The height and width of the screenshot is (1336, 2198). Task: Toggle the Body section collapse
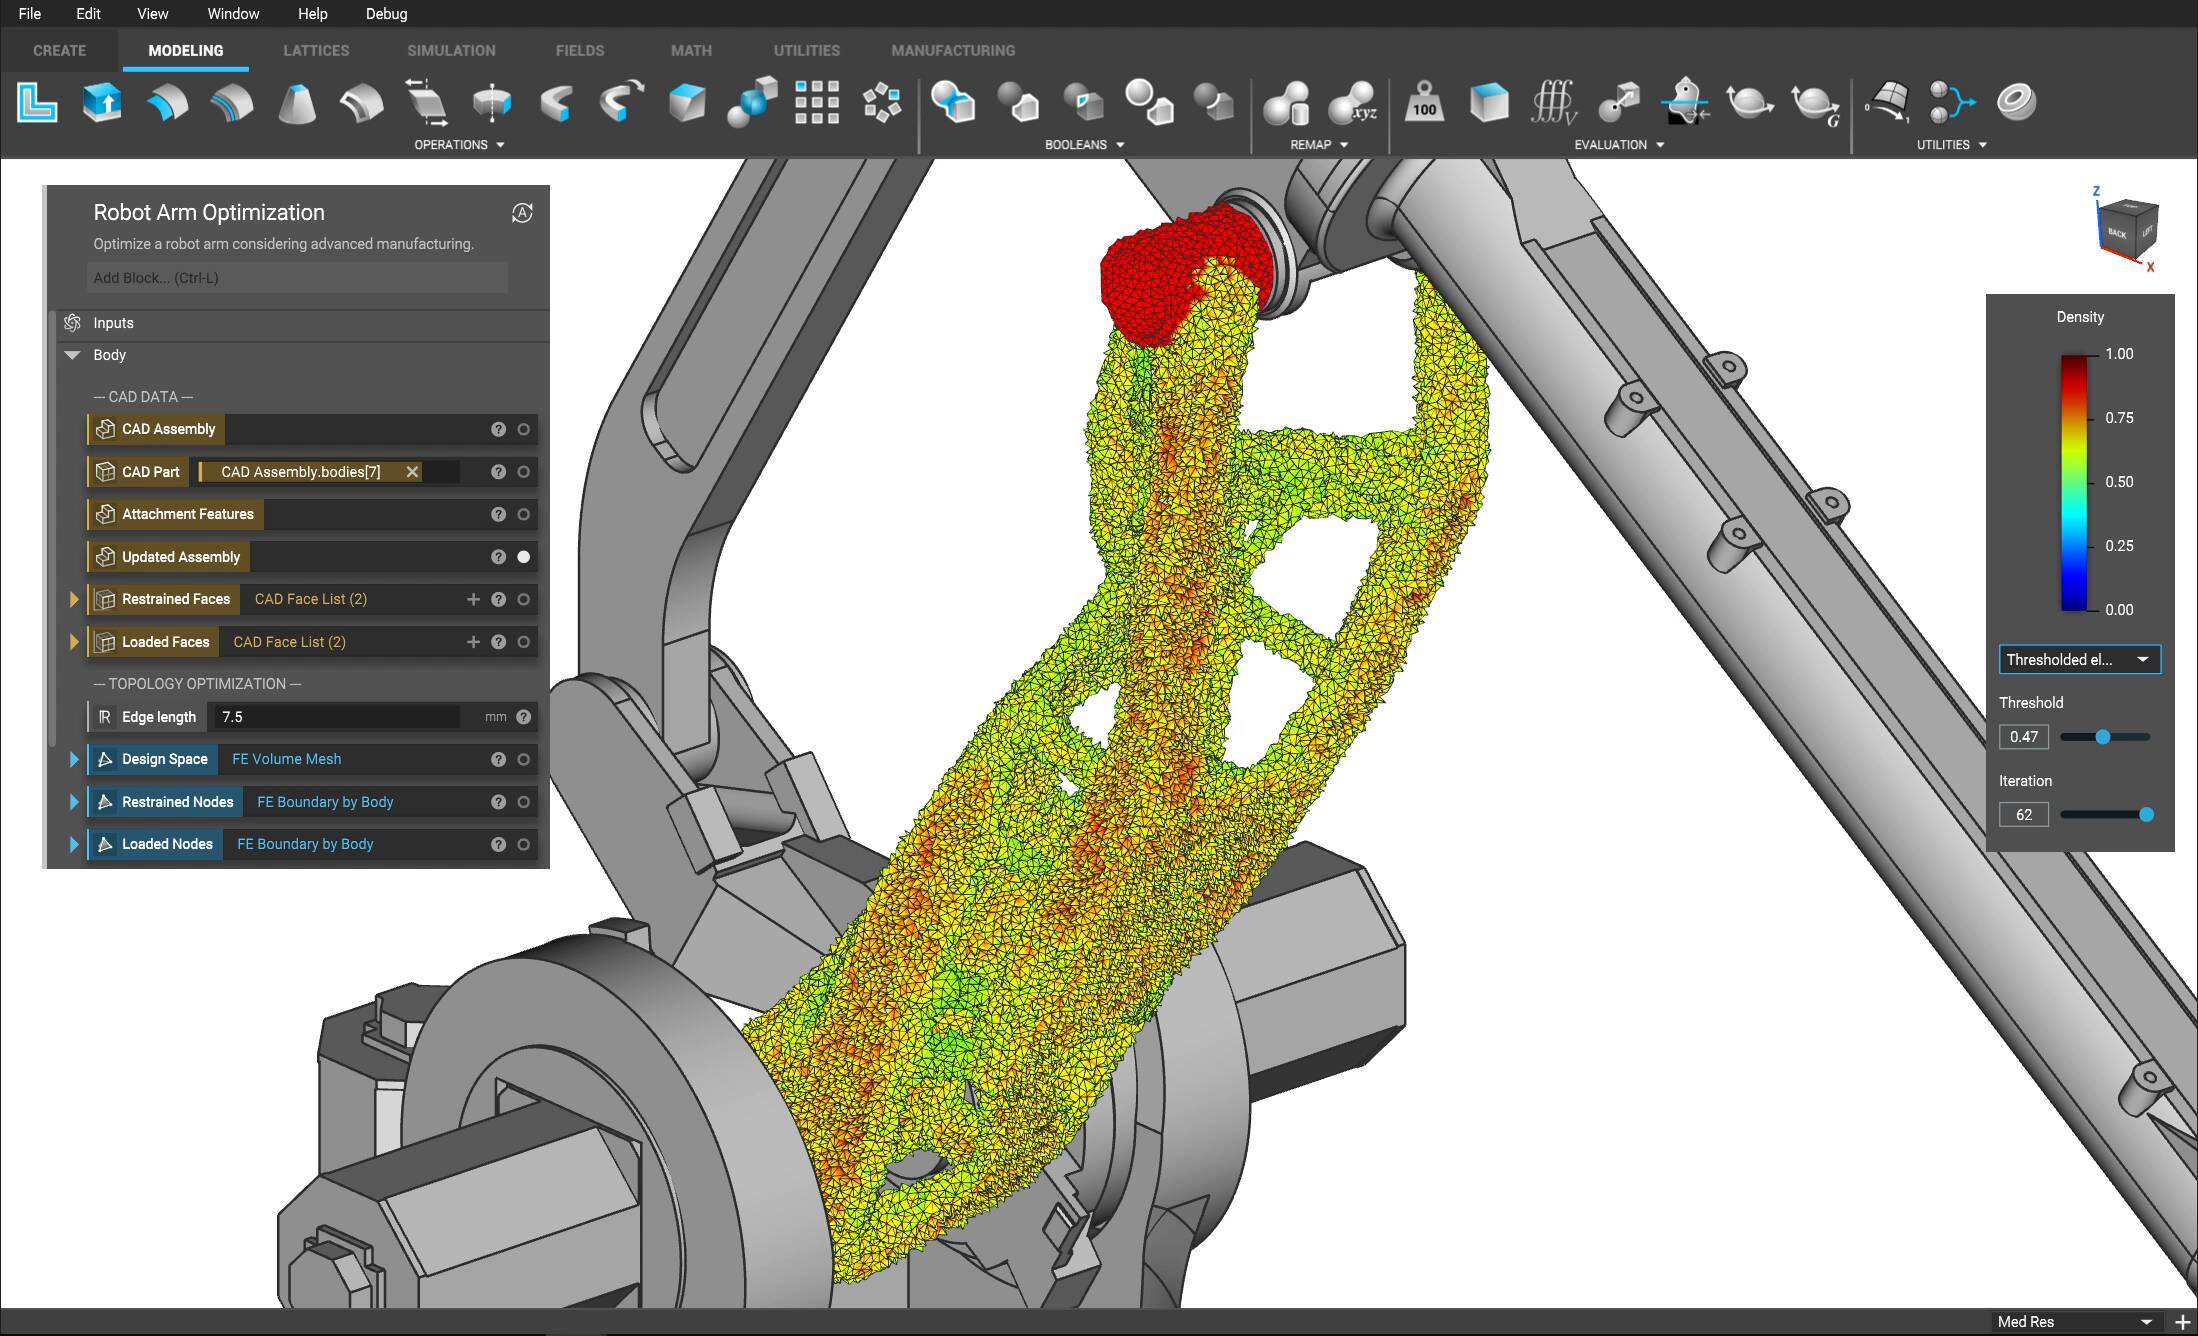74,355
